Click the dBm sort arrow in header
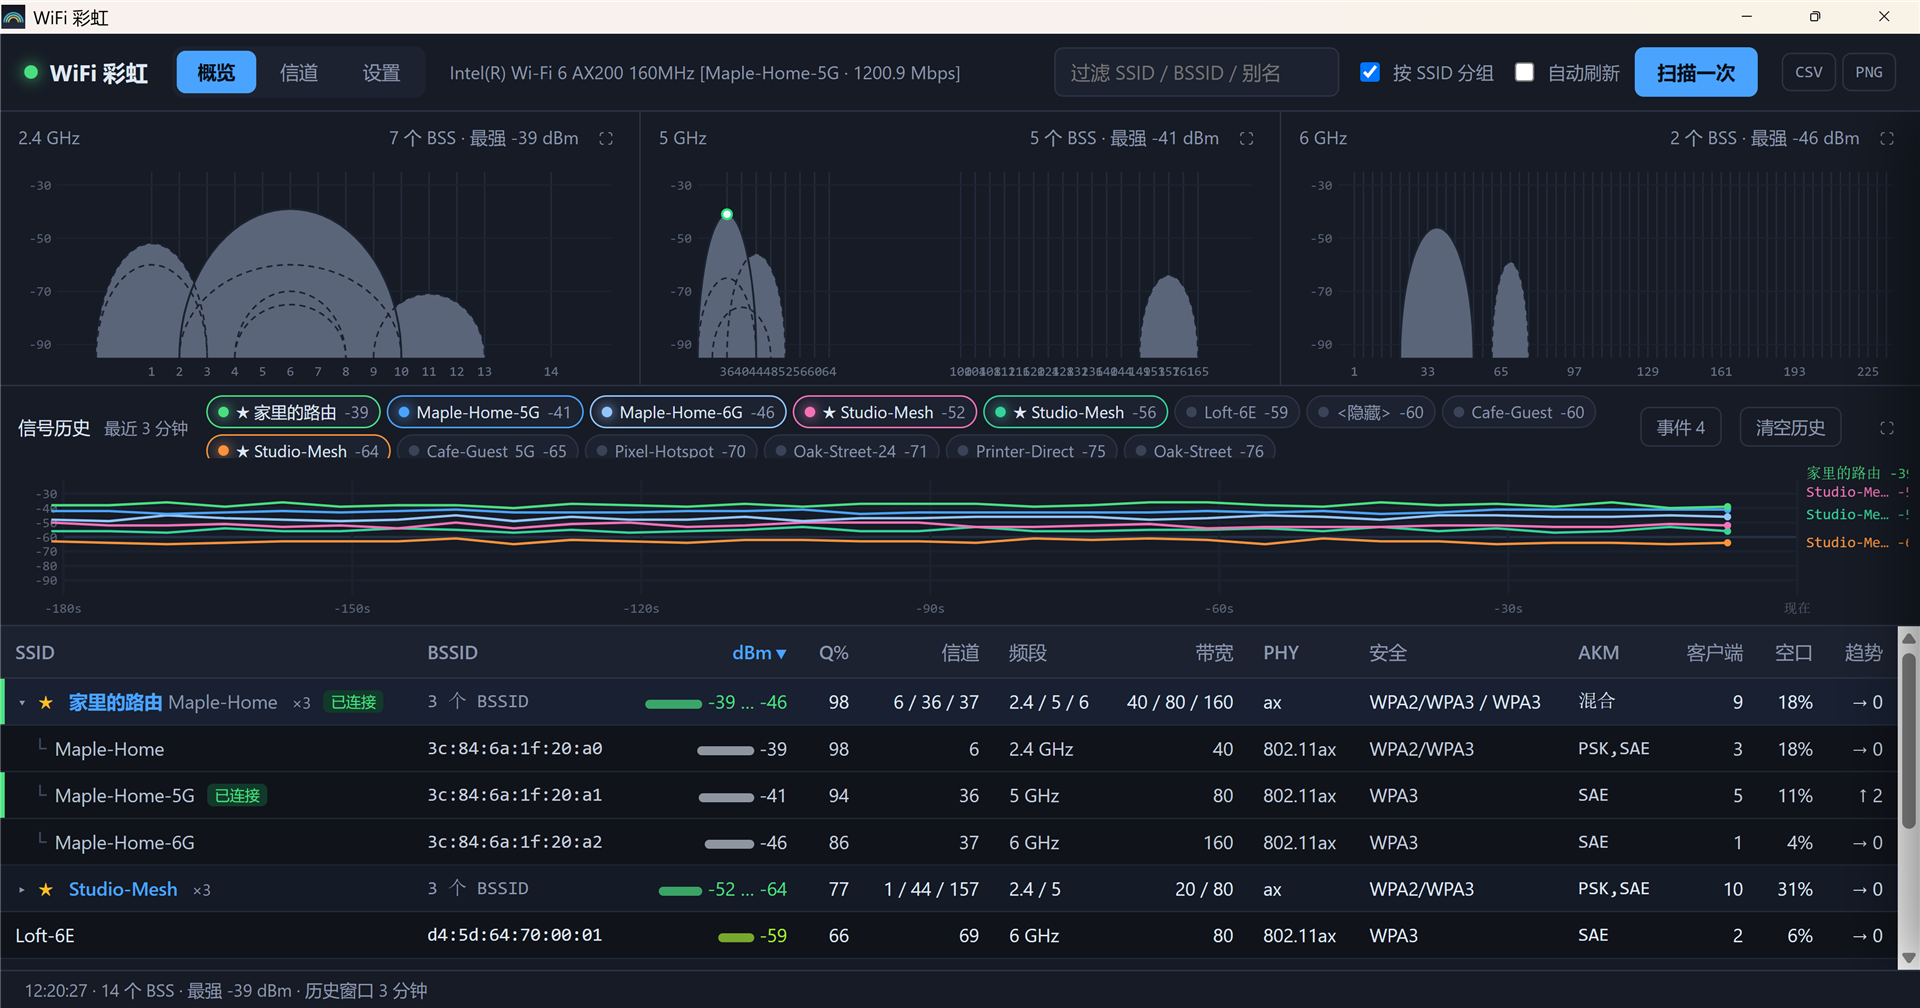 point(781,654)
